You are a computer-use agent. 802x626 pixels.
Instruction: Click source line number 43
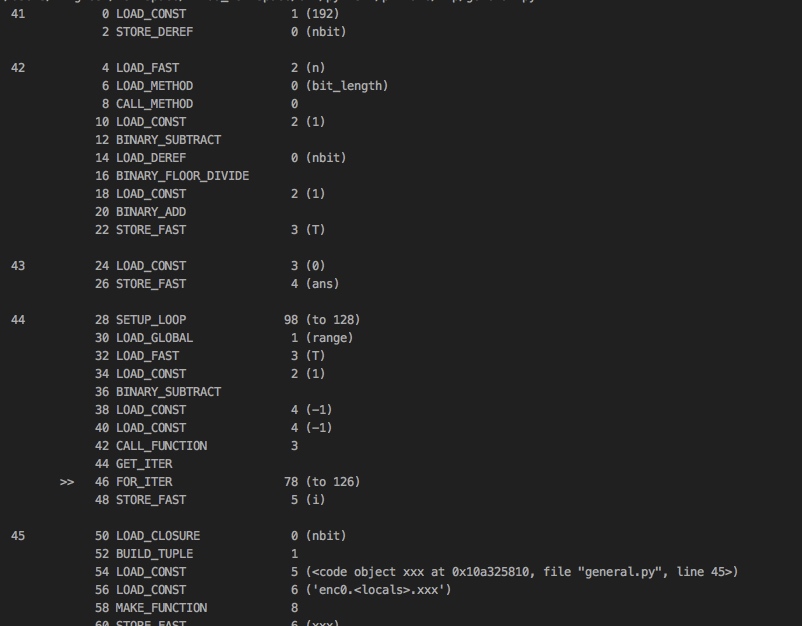[x=18, y=266]
